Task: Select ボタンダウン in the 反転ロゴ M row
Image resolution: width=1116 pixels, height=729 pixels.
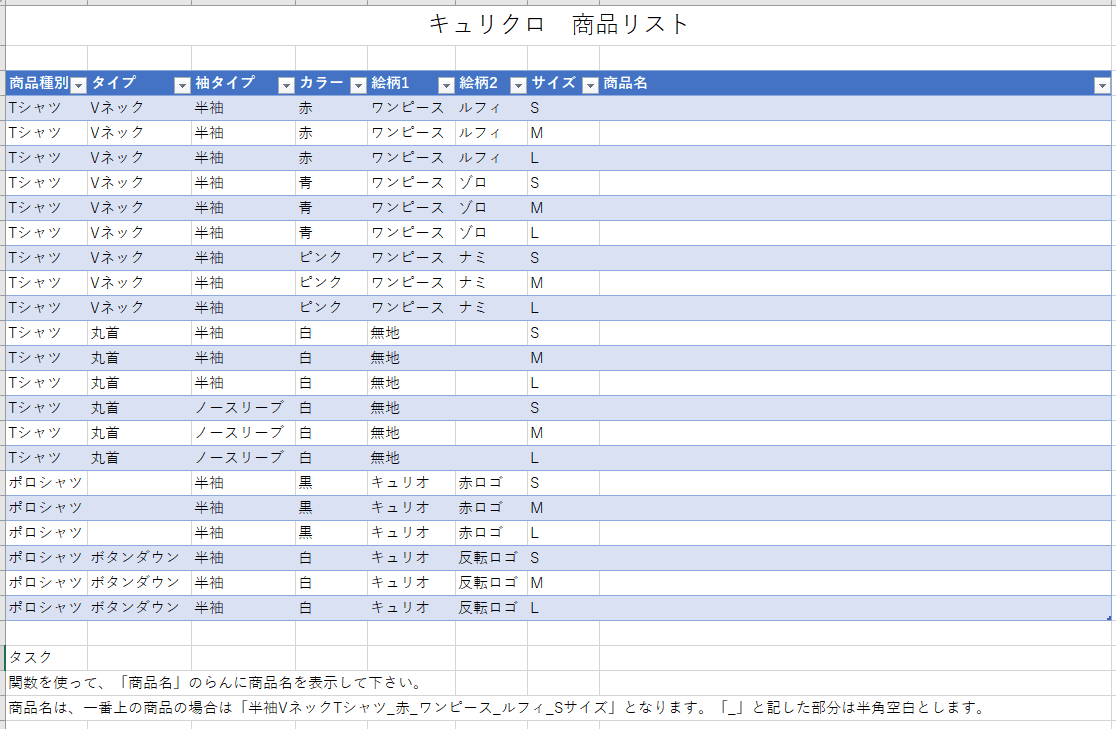Action: (135, 582)
